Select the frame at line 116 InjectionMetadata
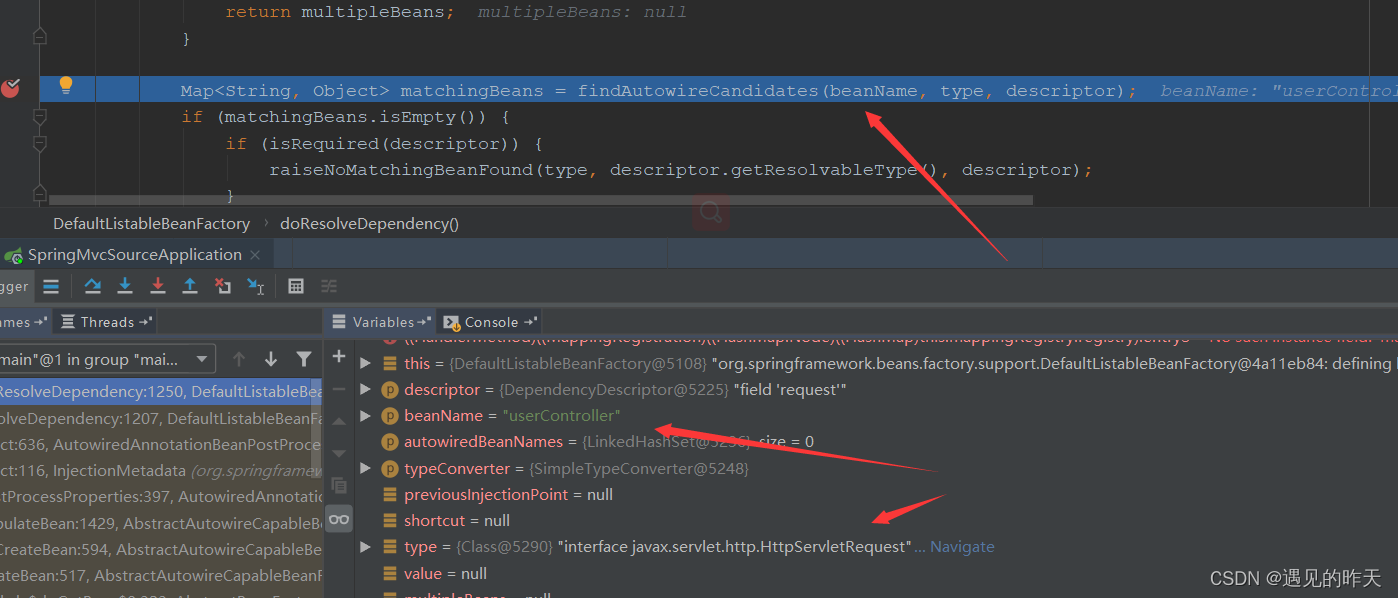 coord(161,470)
